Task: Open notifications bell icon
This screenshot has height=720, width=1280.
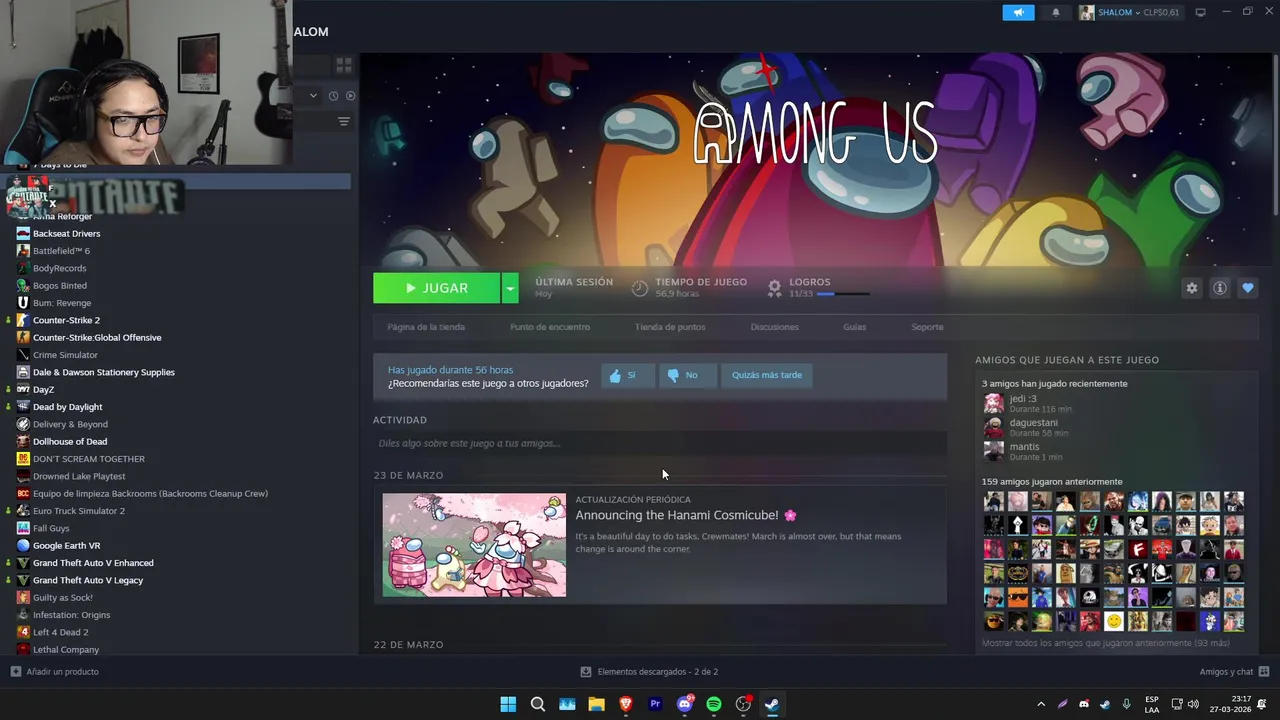Action: point(1056,12)
